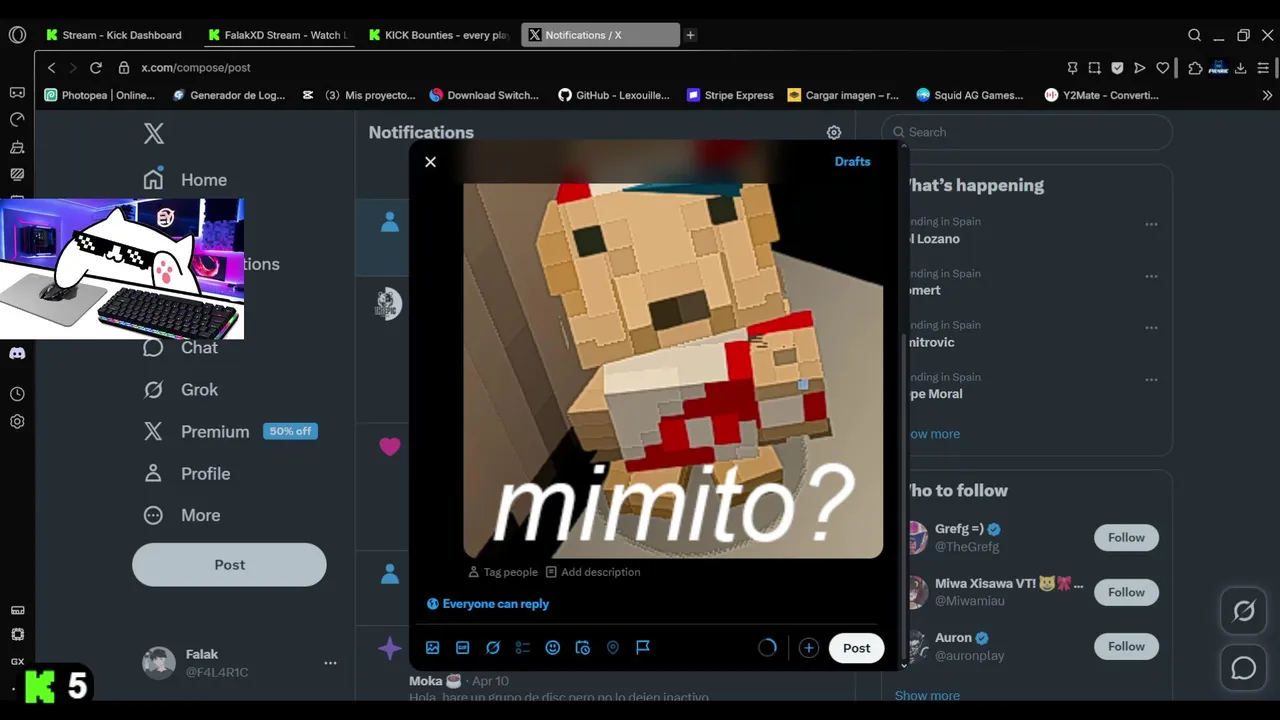
Task: Click the address bar URL
Action: click(195, 68)
